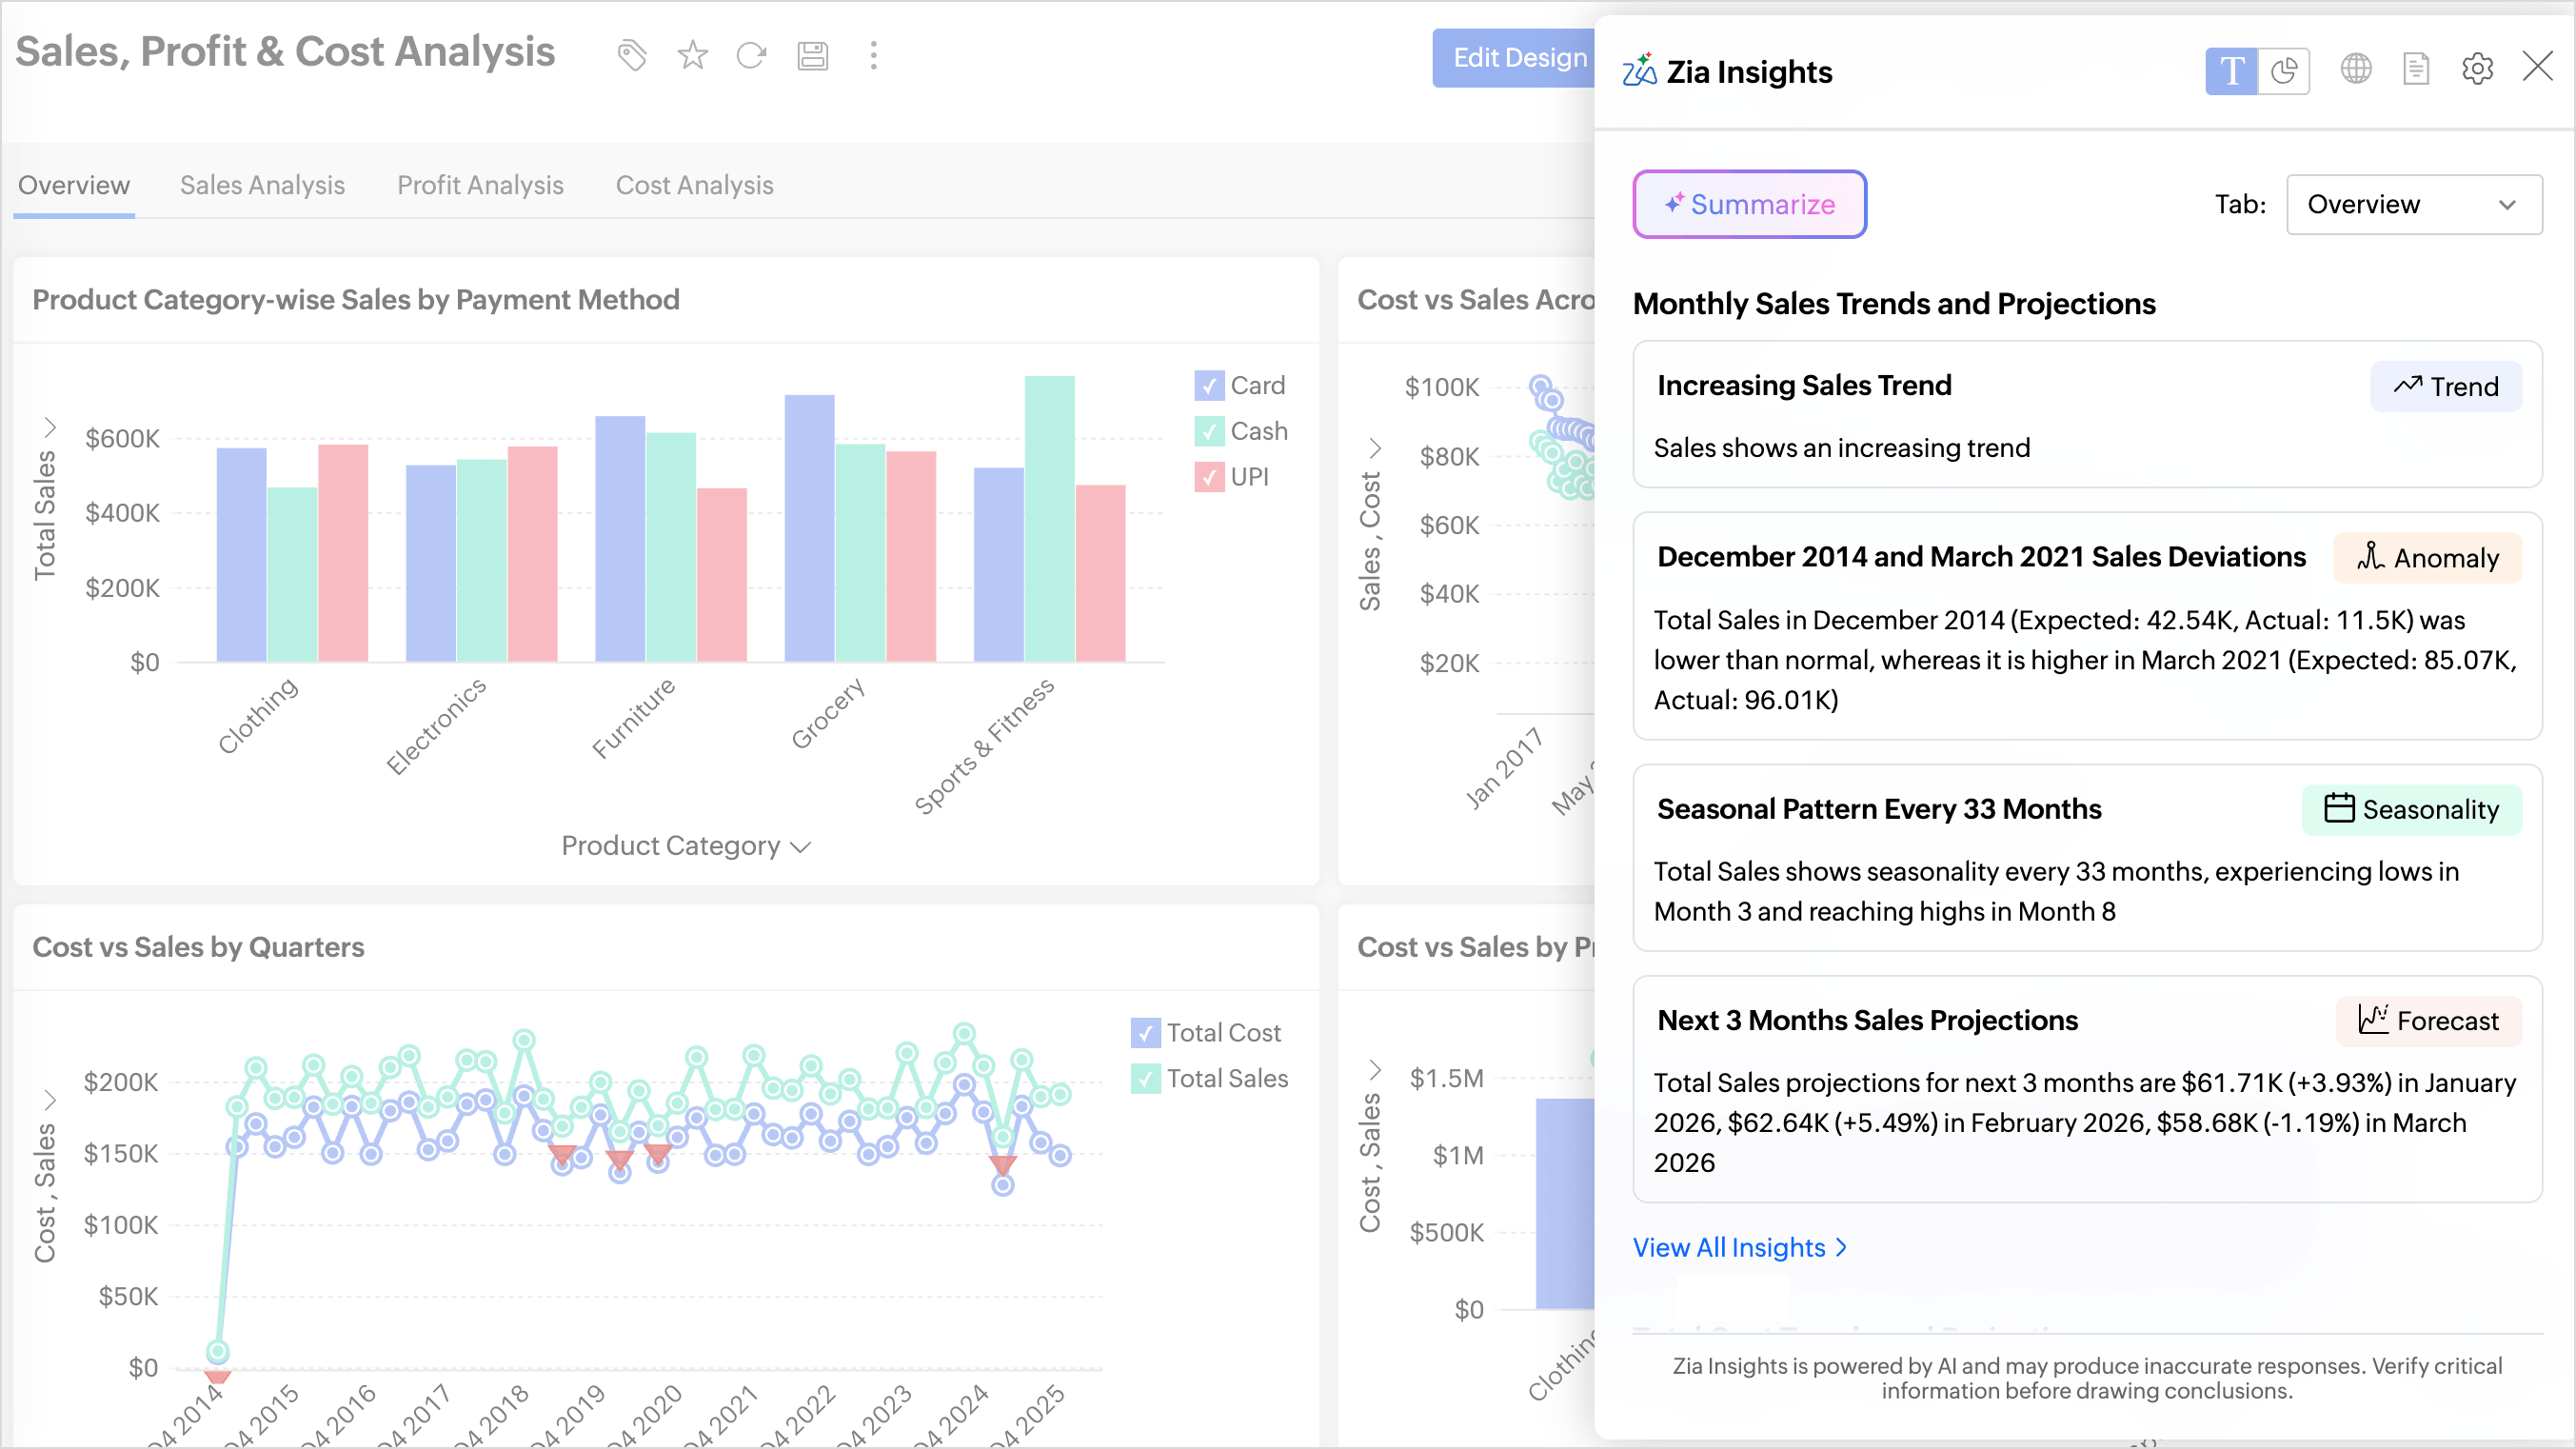Open the Tab Overview dropdown
Screen dimensions: 2576x1449
pyautogui.click(x=2414, y=204)
